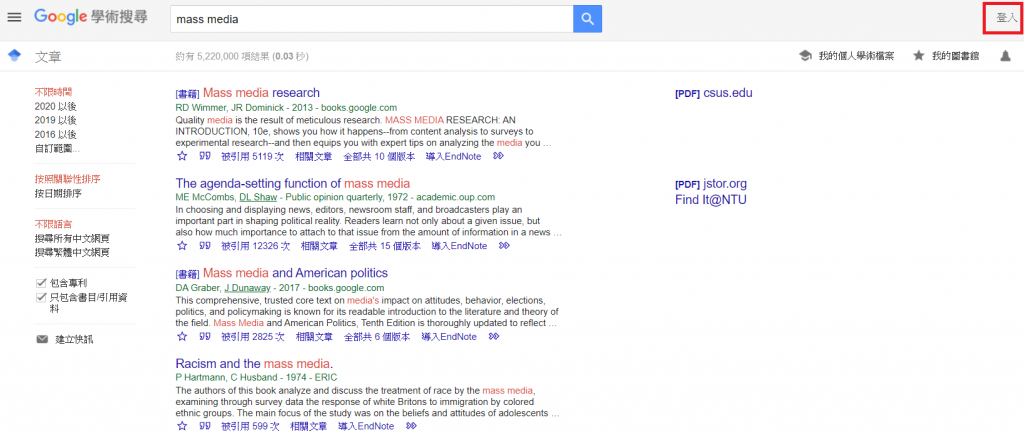Expand more for 'Racism and the mass media'
1024x440 pixels.
pyautogui.click(x=411, y=426)
